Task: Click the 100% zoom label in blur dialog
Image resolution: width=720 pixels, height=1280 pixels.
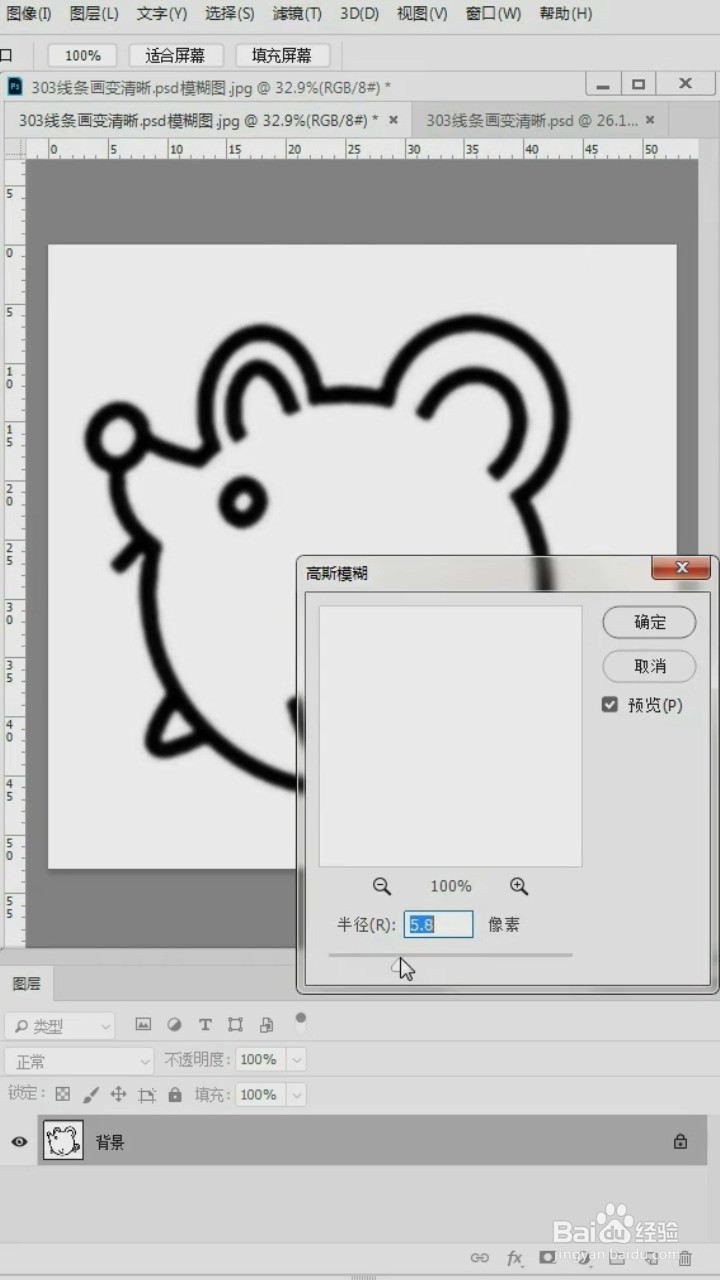Action: (451, 886)
